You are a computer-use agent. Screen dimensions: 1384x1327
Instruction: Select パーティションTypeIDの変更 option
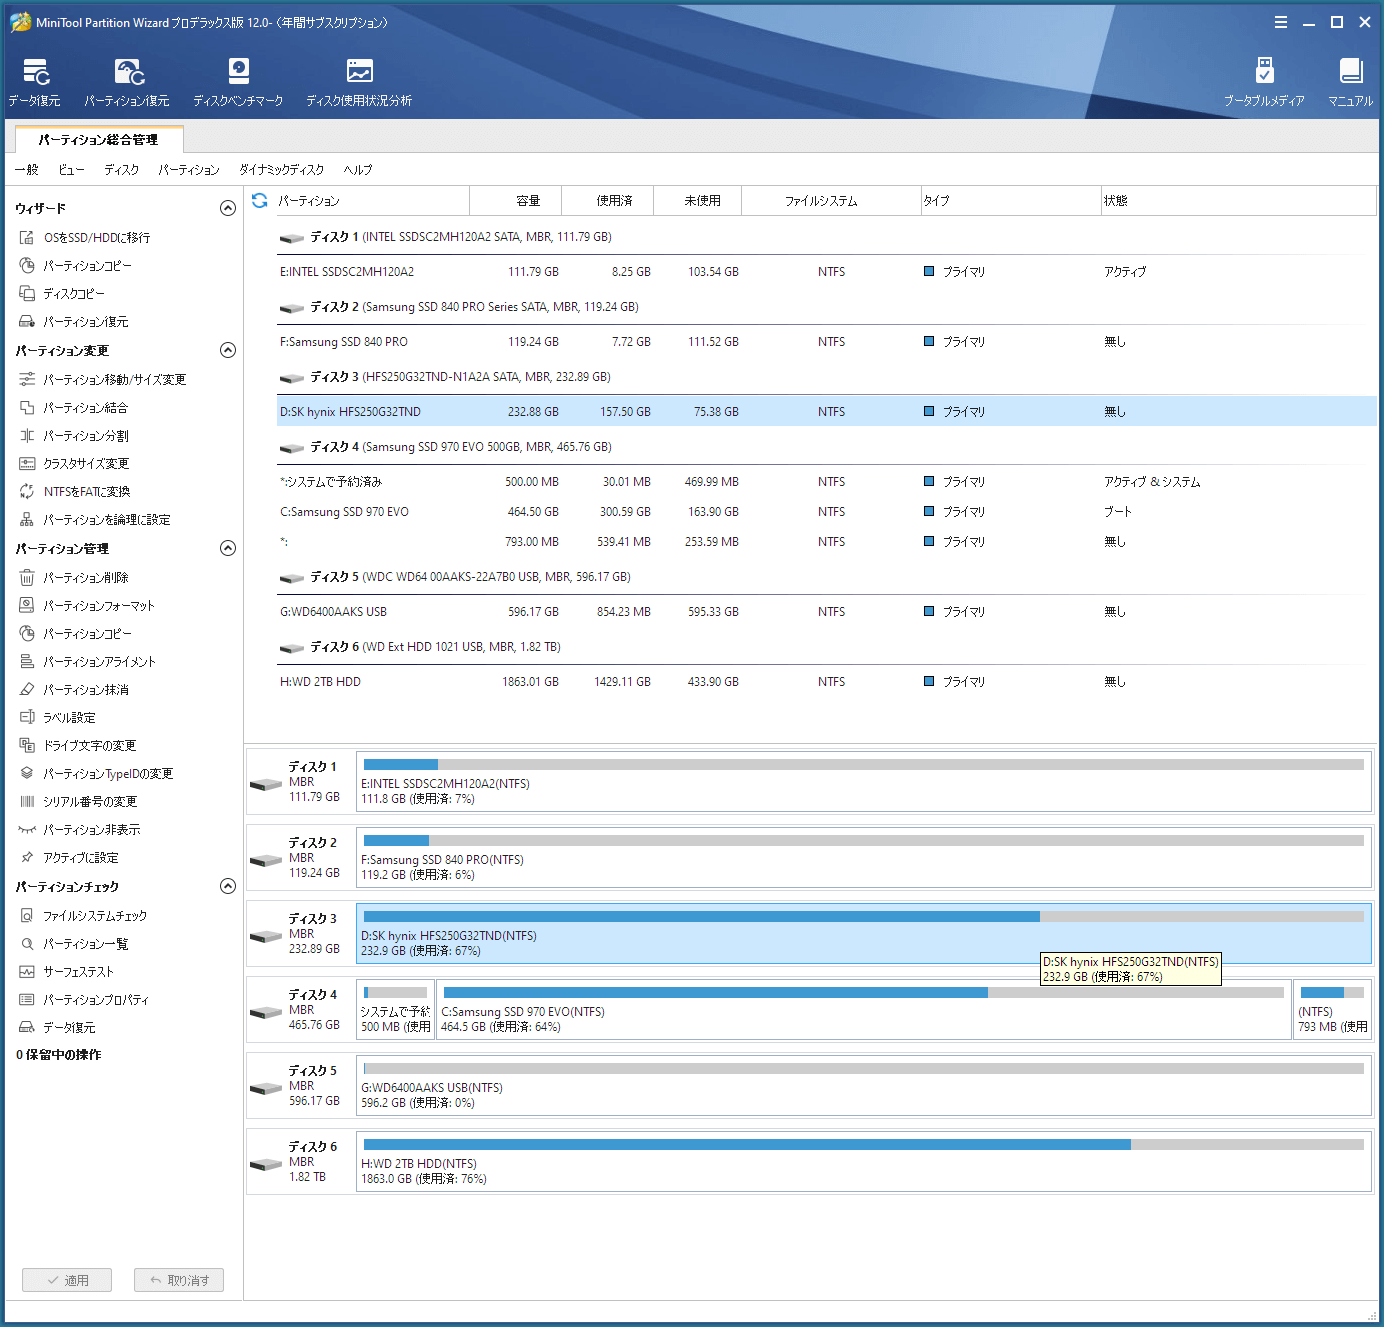point(96,774)
